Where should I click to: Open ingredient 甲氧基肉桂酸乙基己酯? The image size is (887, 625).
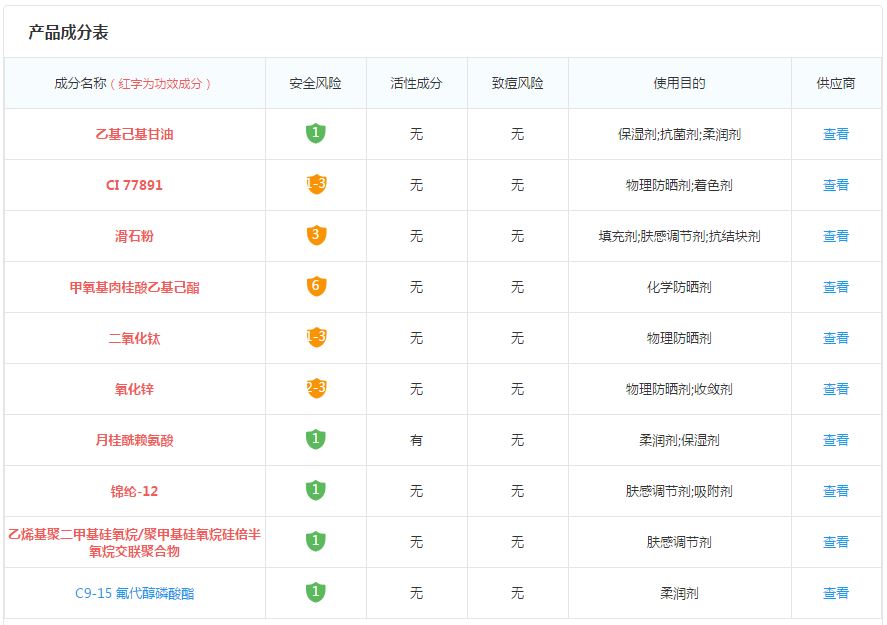pyautogui.click(x=134, y=287)
